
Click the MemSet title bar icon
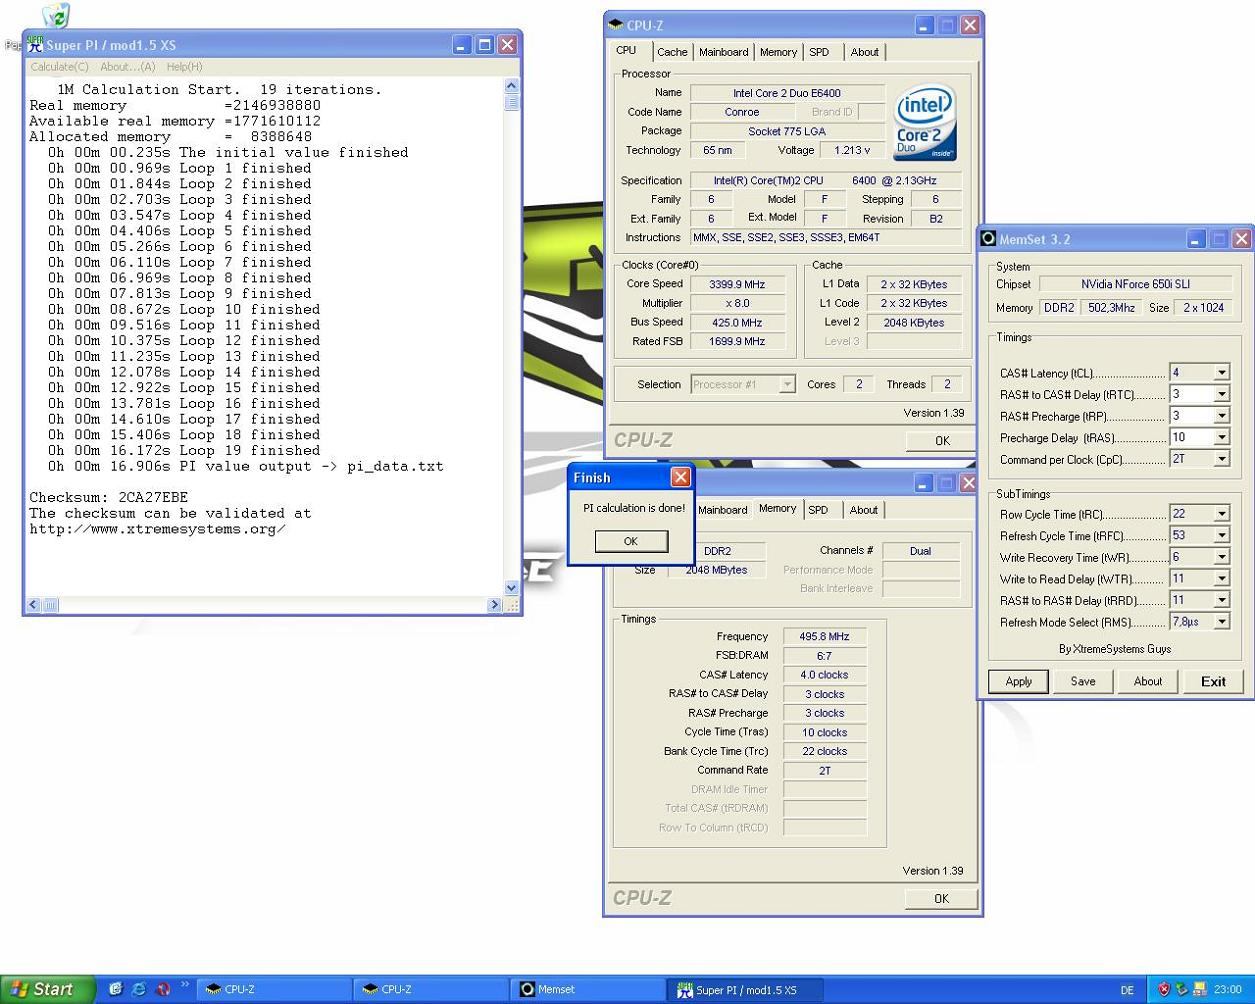(989, 239)
